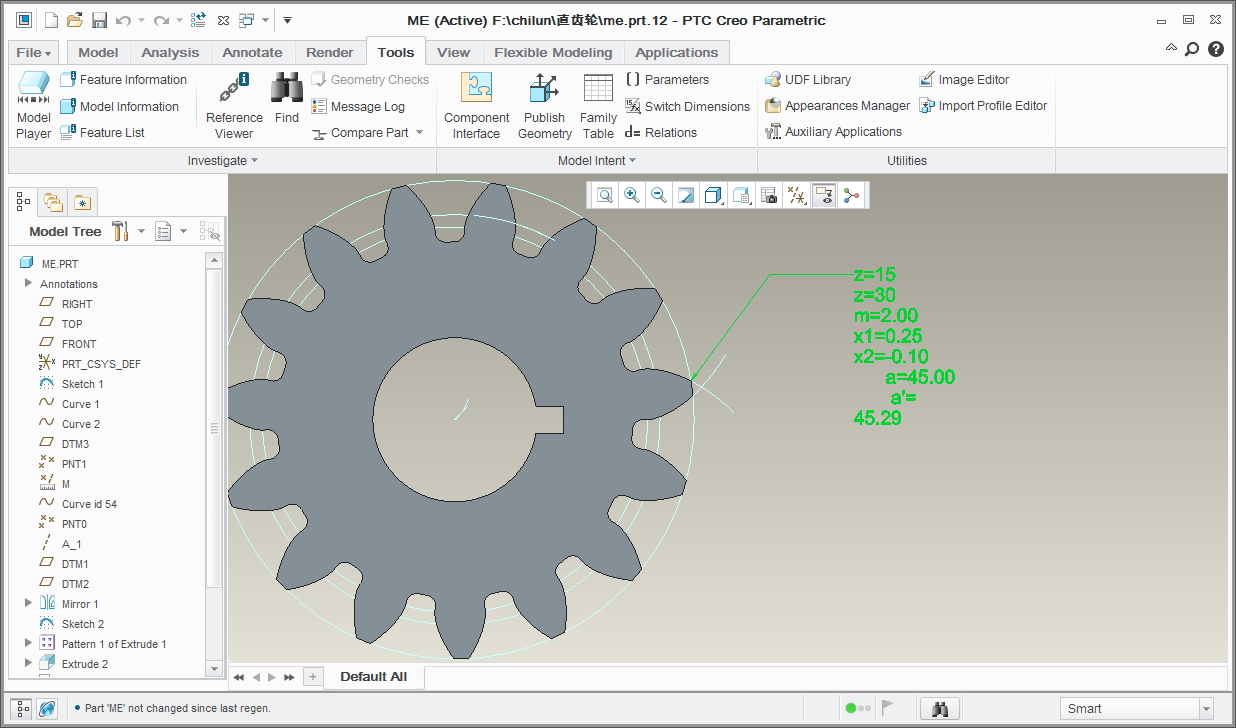Open the Model Player tool
Viewport: 1236px width, 728px height.
(x=34, y=105)
